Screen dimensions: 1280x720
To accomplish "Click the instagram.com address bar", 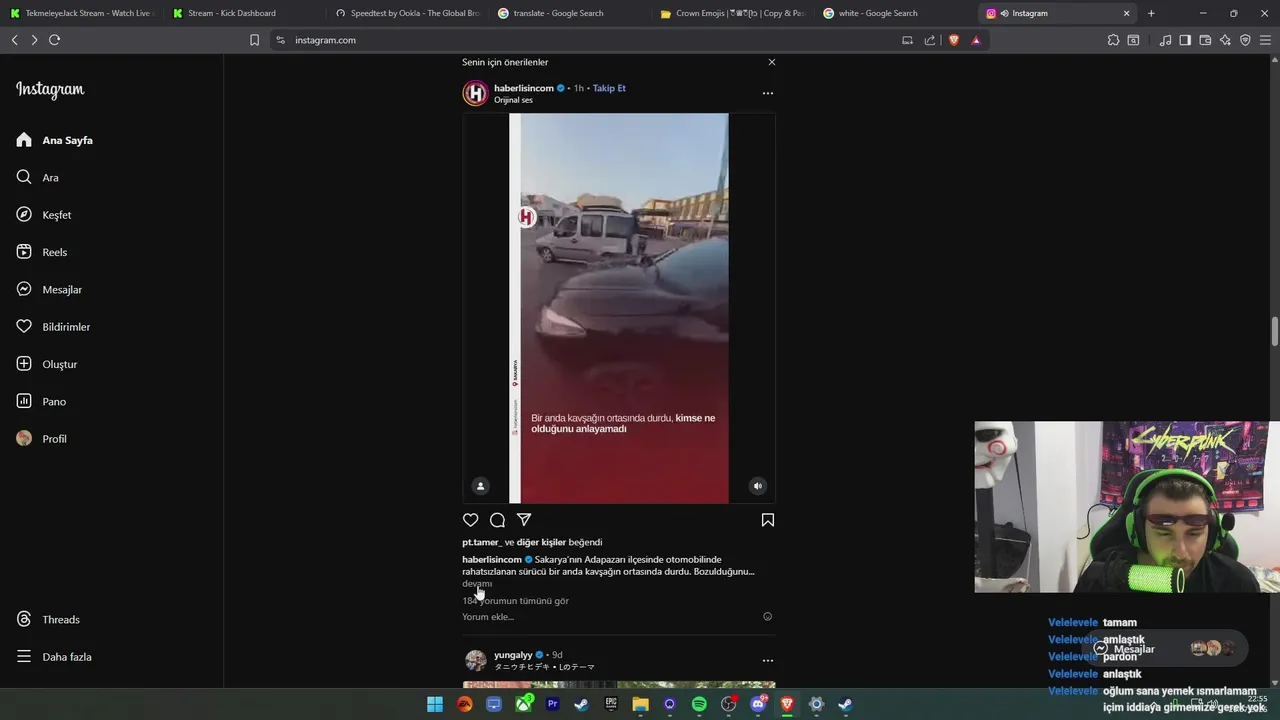I will point(590,40).
